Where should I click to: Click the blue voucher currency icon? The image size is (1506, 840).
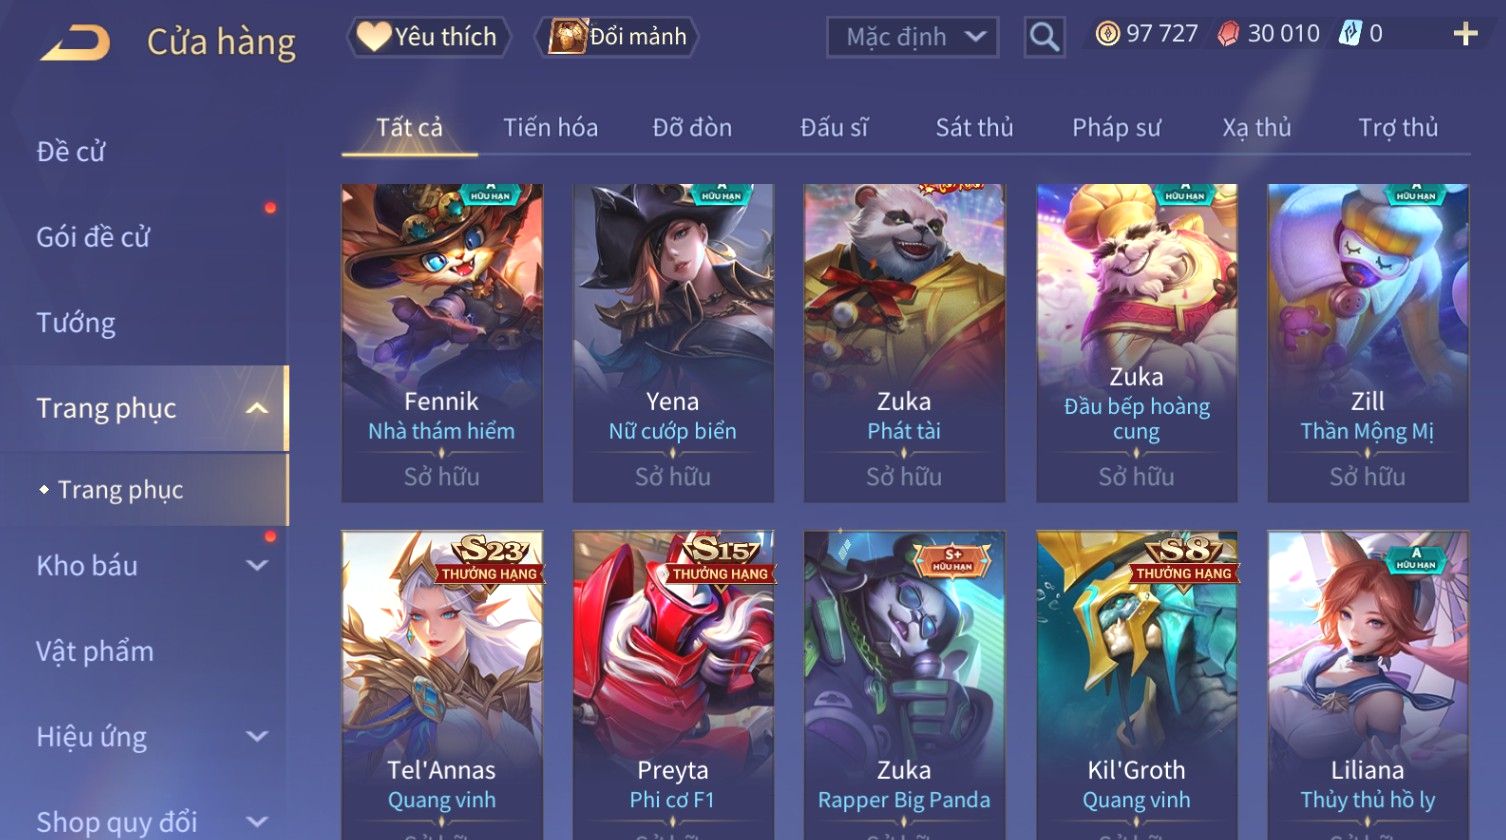[1350, 34]
